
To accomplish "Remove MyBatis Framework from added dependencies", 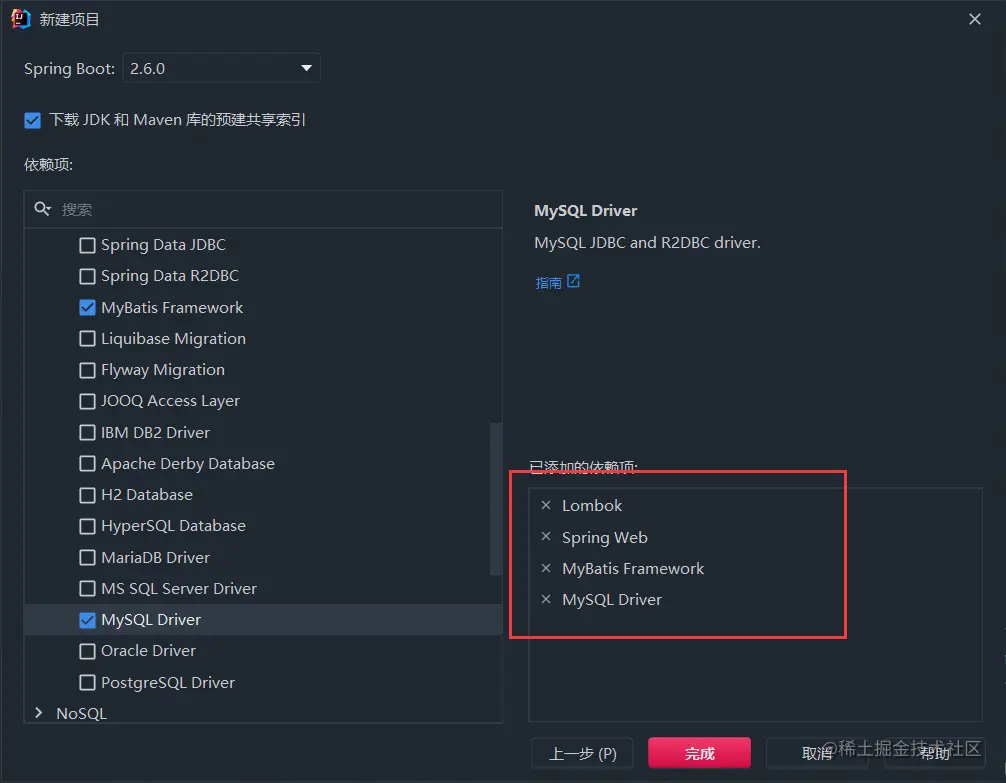I will [x=546, y=568].
